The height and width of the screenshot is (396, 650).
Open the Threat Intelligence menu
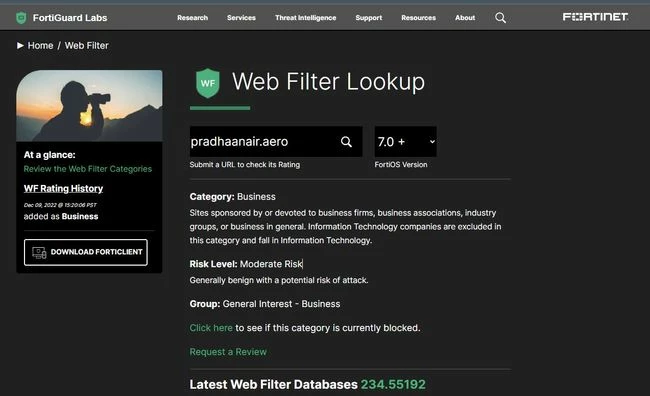[306, 18]
